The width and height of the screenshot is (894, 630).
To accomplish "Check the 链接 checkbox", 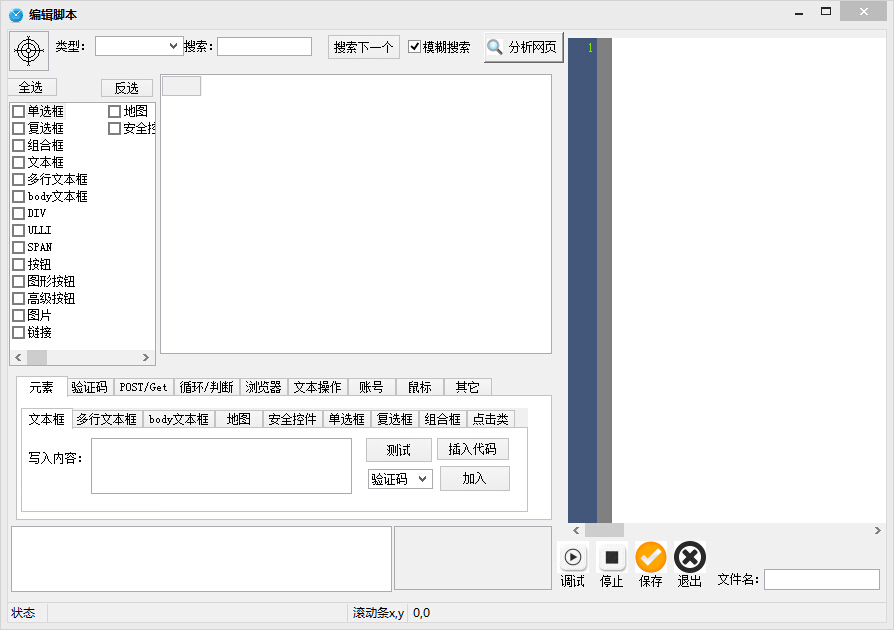I will (16, 332).
